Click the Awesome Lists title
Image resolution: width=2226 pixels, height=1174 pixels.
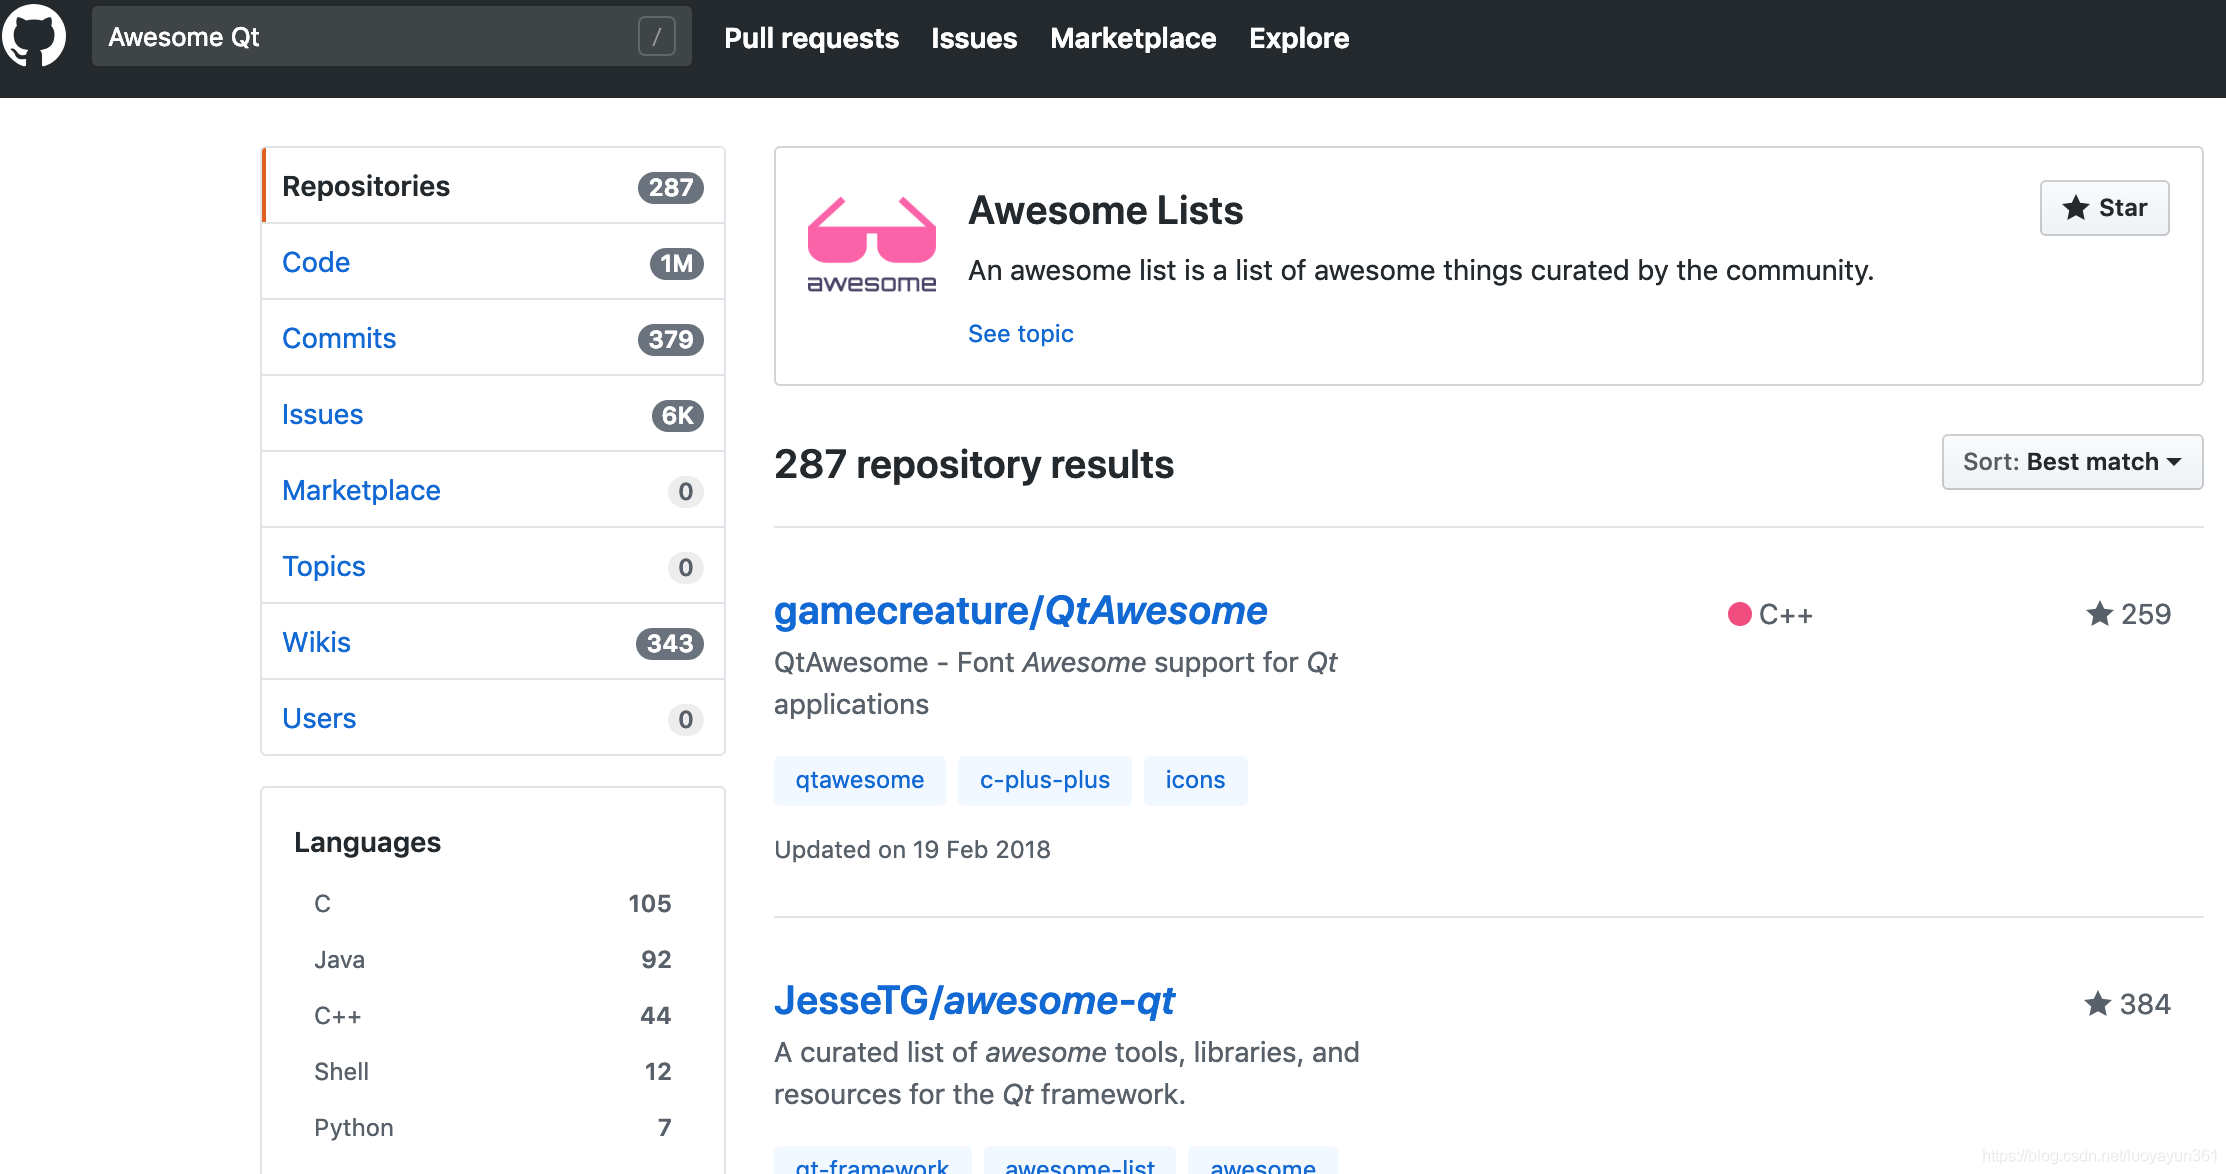(1105, 210)
